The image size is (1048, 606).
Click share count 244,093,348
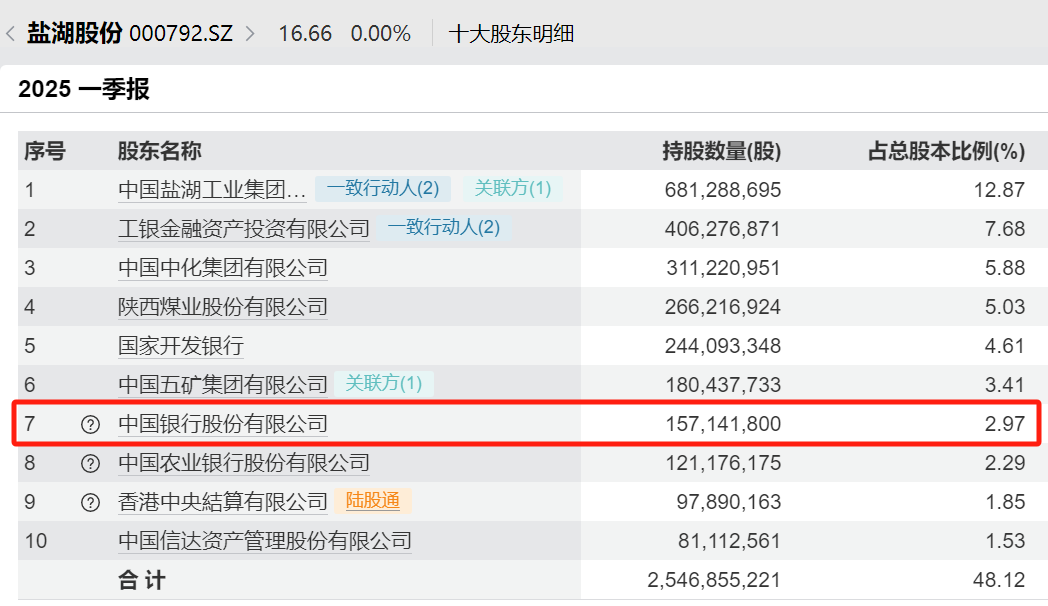pyautogui.click(x=723, y=346)
